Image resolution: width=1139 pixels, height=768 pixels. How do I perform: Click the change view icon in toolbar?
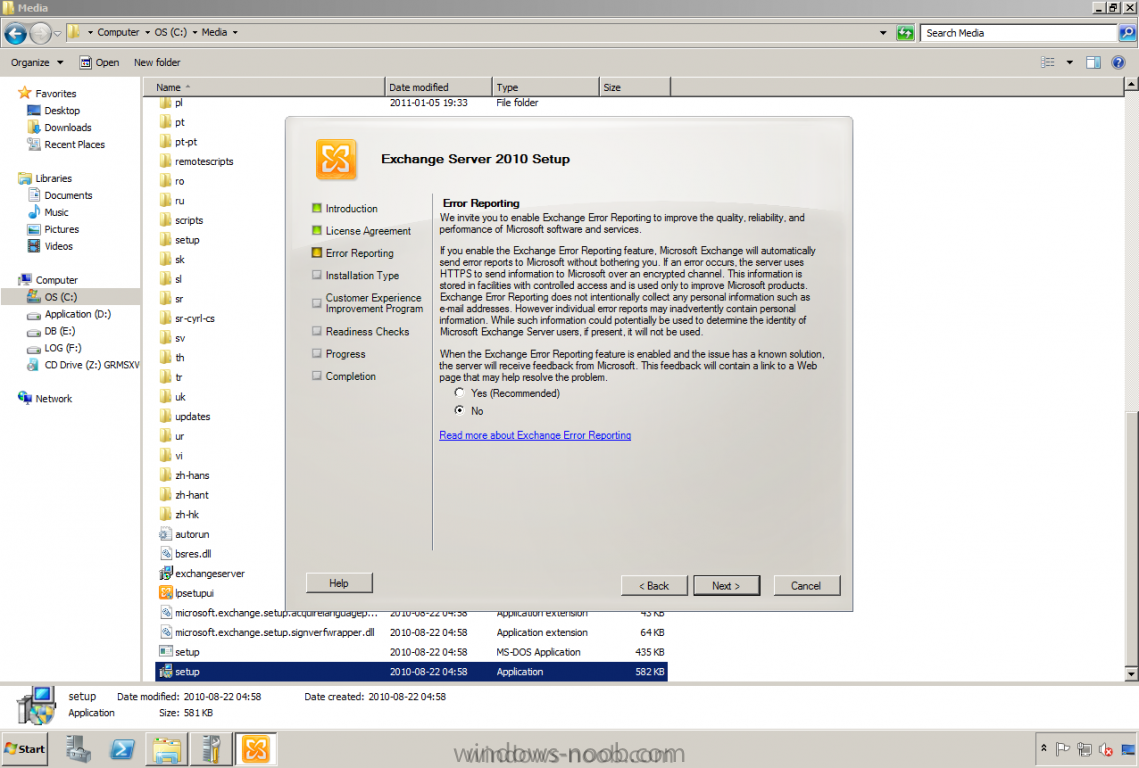pos(1047,62)
